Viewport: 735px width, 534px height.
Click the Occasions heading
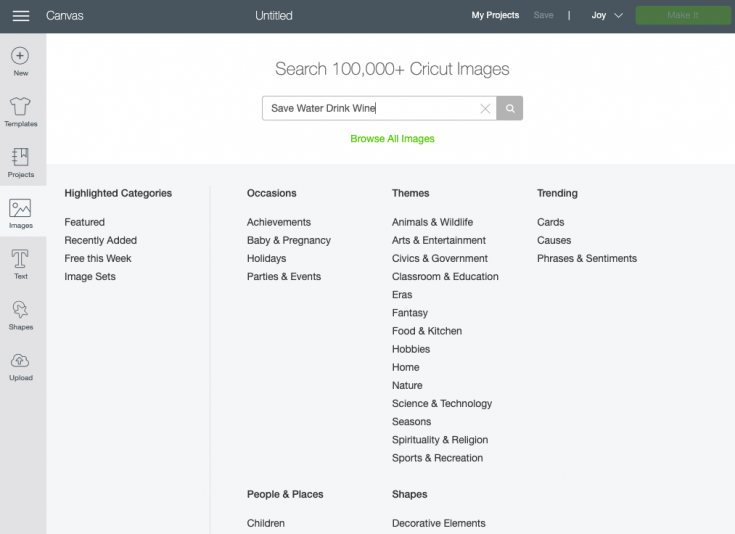click(272, 193)
